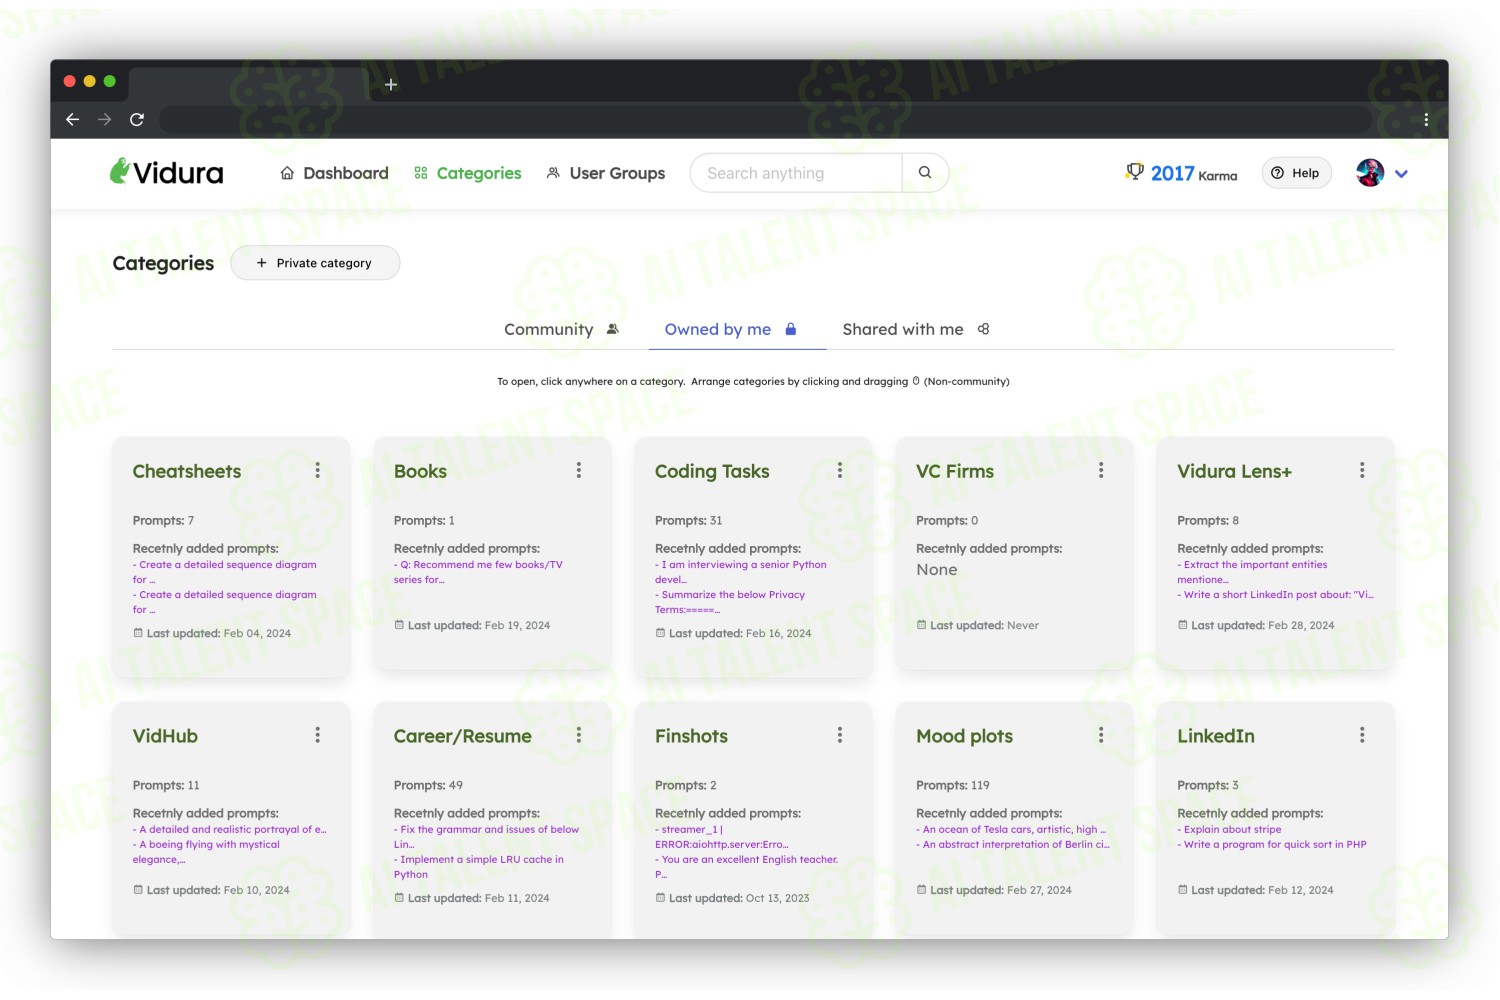Switch to the Community tab
This screenshot has height=1000, width=1500.
tap(562, 329)
